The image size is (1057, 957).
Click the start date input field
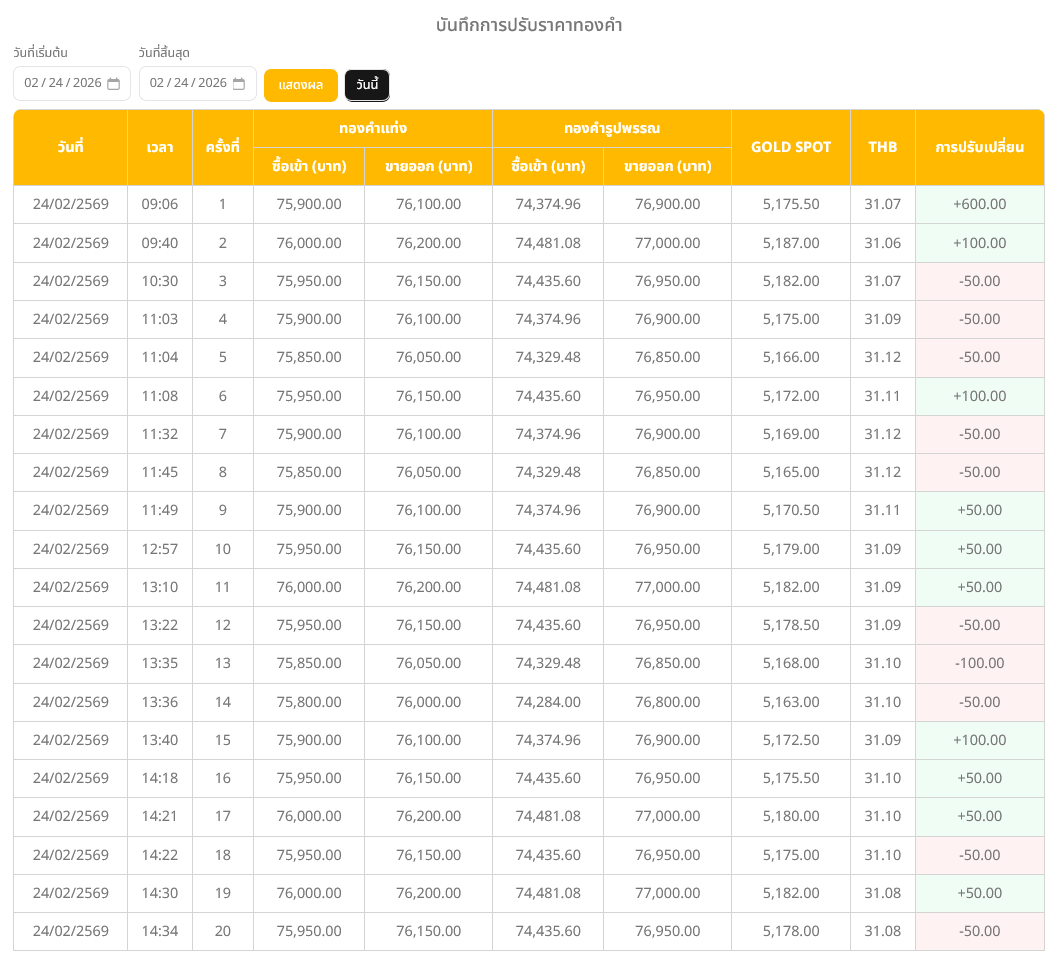pyautogui.click(x=62, y=84)
